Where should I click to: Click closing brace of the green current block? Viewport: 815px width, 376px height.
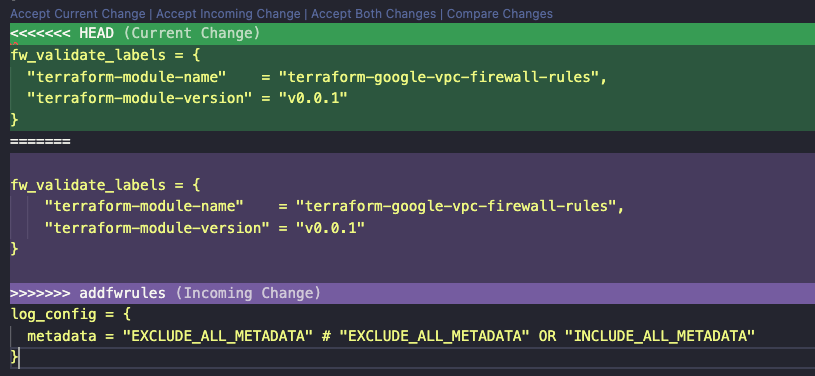(x=14, y=120)
